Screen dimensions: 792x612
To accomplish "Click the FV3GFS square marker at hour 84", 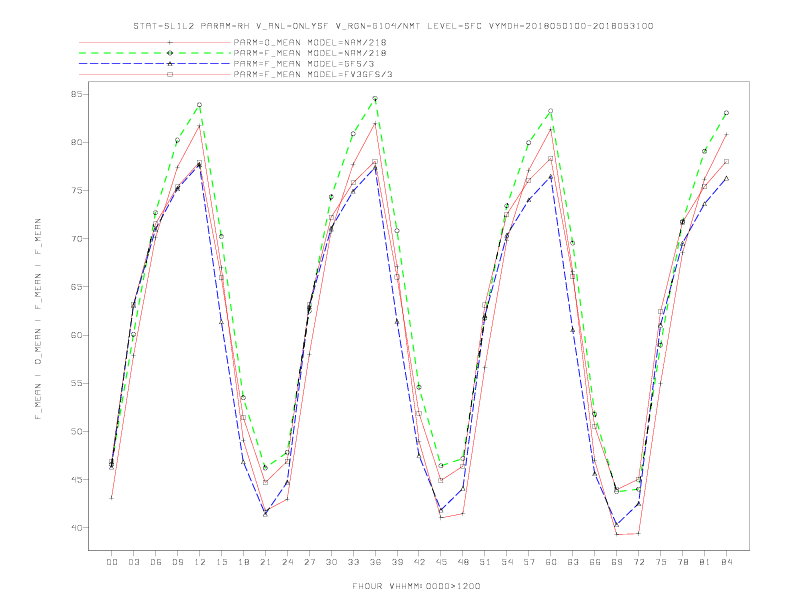I will coord(727,162).
